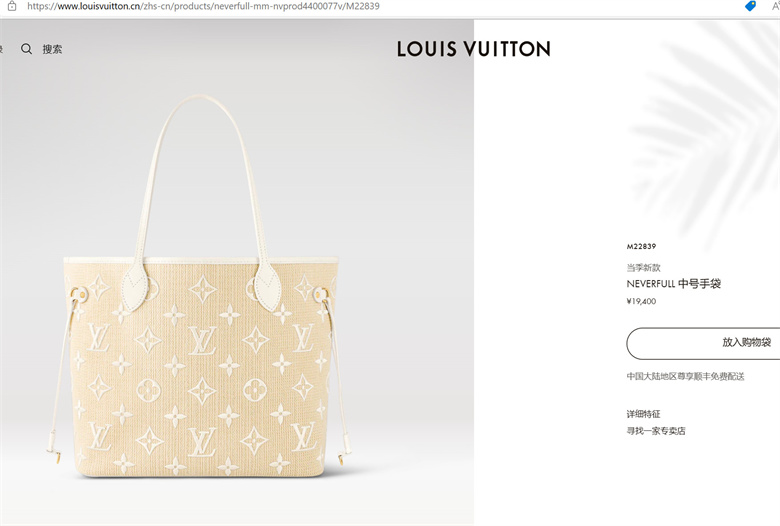Screen dimensions: 780x526
Task: Click the magnifying glass search icon
Action: point(26,49)
